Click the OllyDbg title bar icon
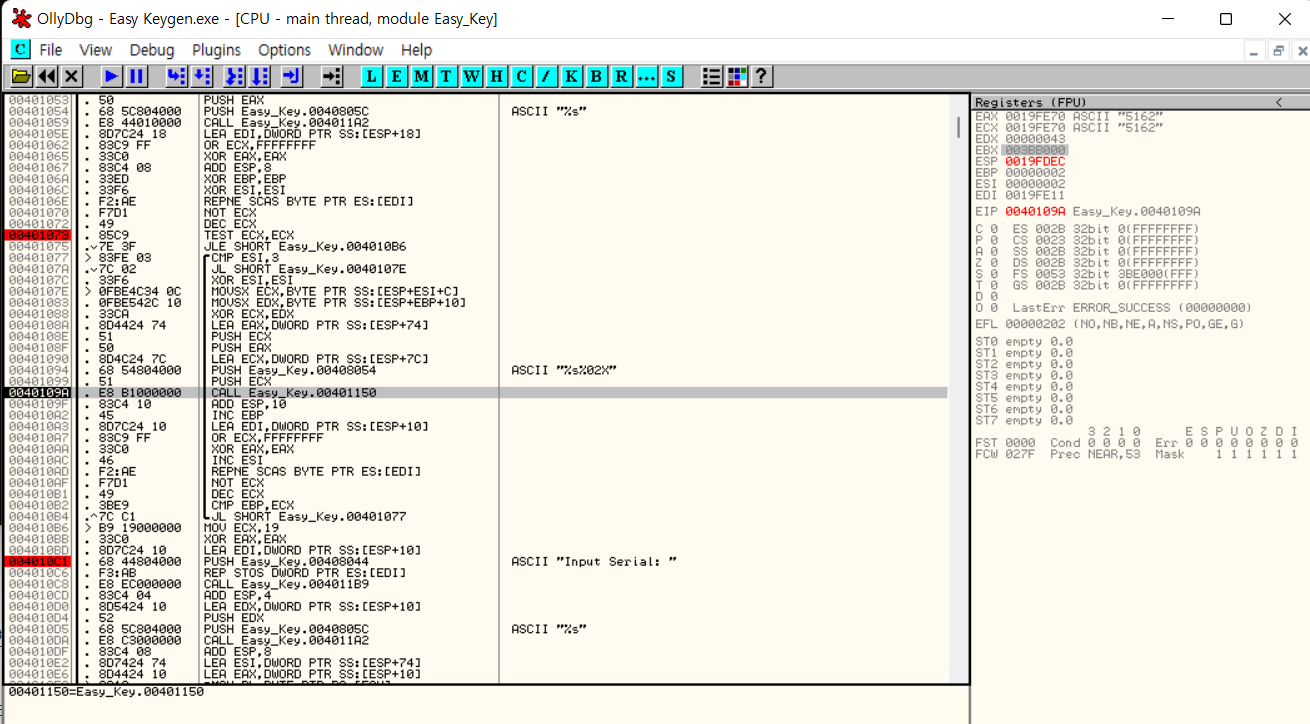Image resolution: width=1310 pixels, height=724 pixels. (21, 18)
